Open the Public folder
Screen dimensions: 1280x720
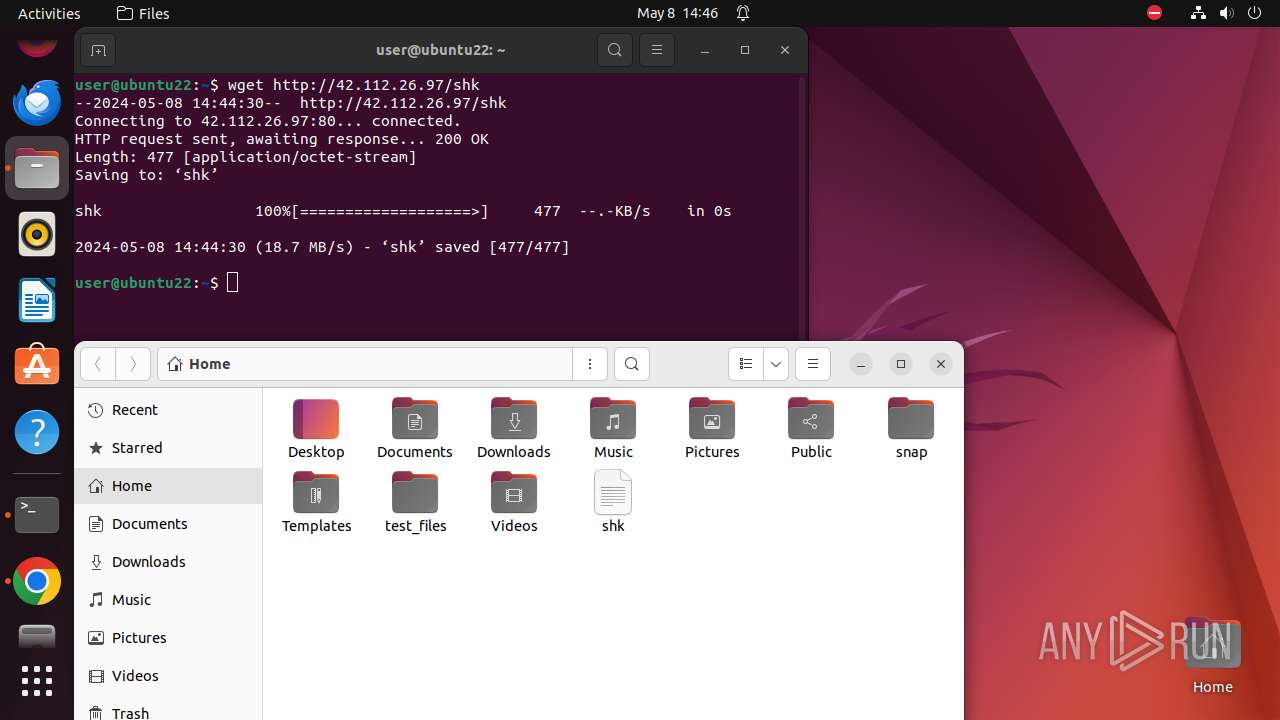(x=811, y=429)
